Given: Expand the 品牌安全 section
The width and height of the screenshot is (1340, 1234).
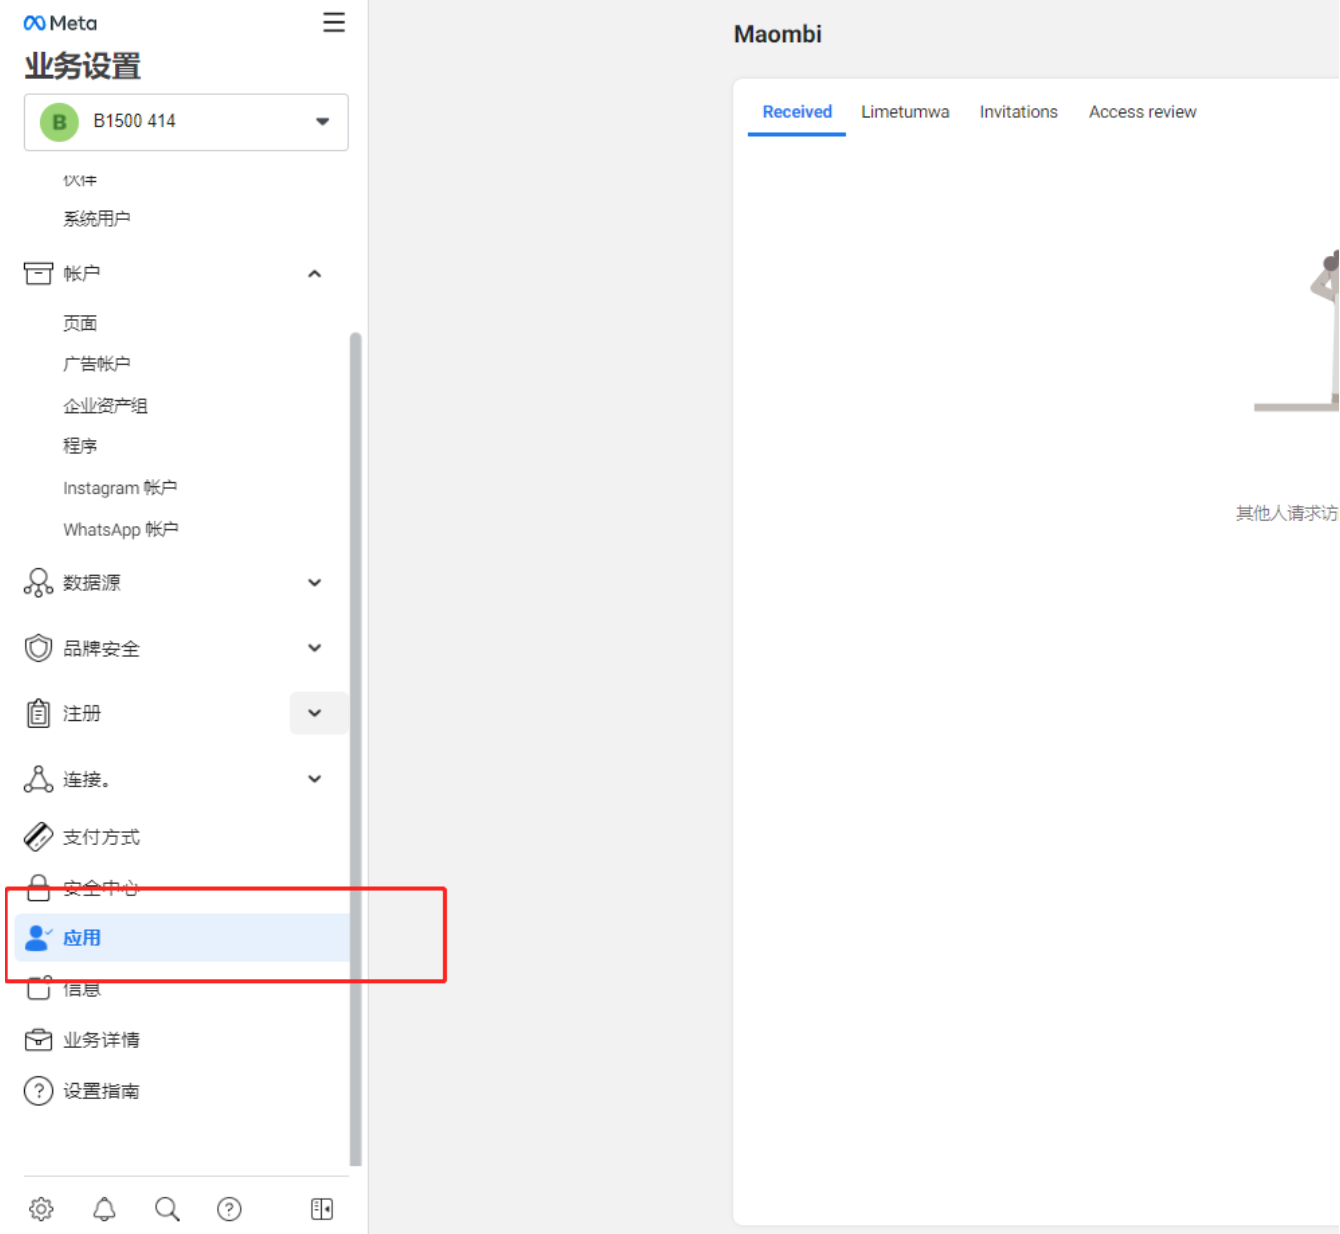Looking at the screenshot, I should 314,648.
